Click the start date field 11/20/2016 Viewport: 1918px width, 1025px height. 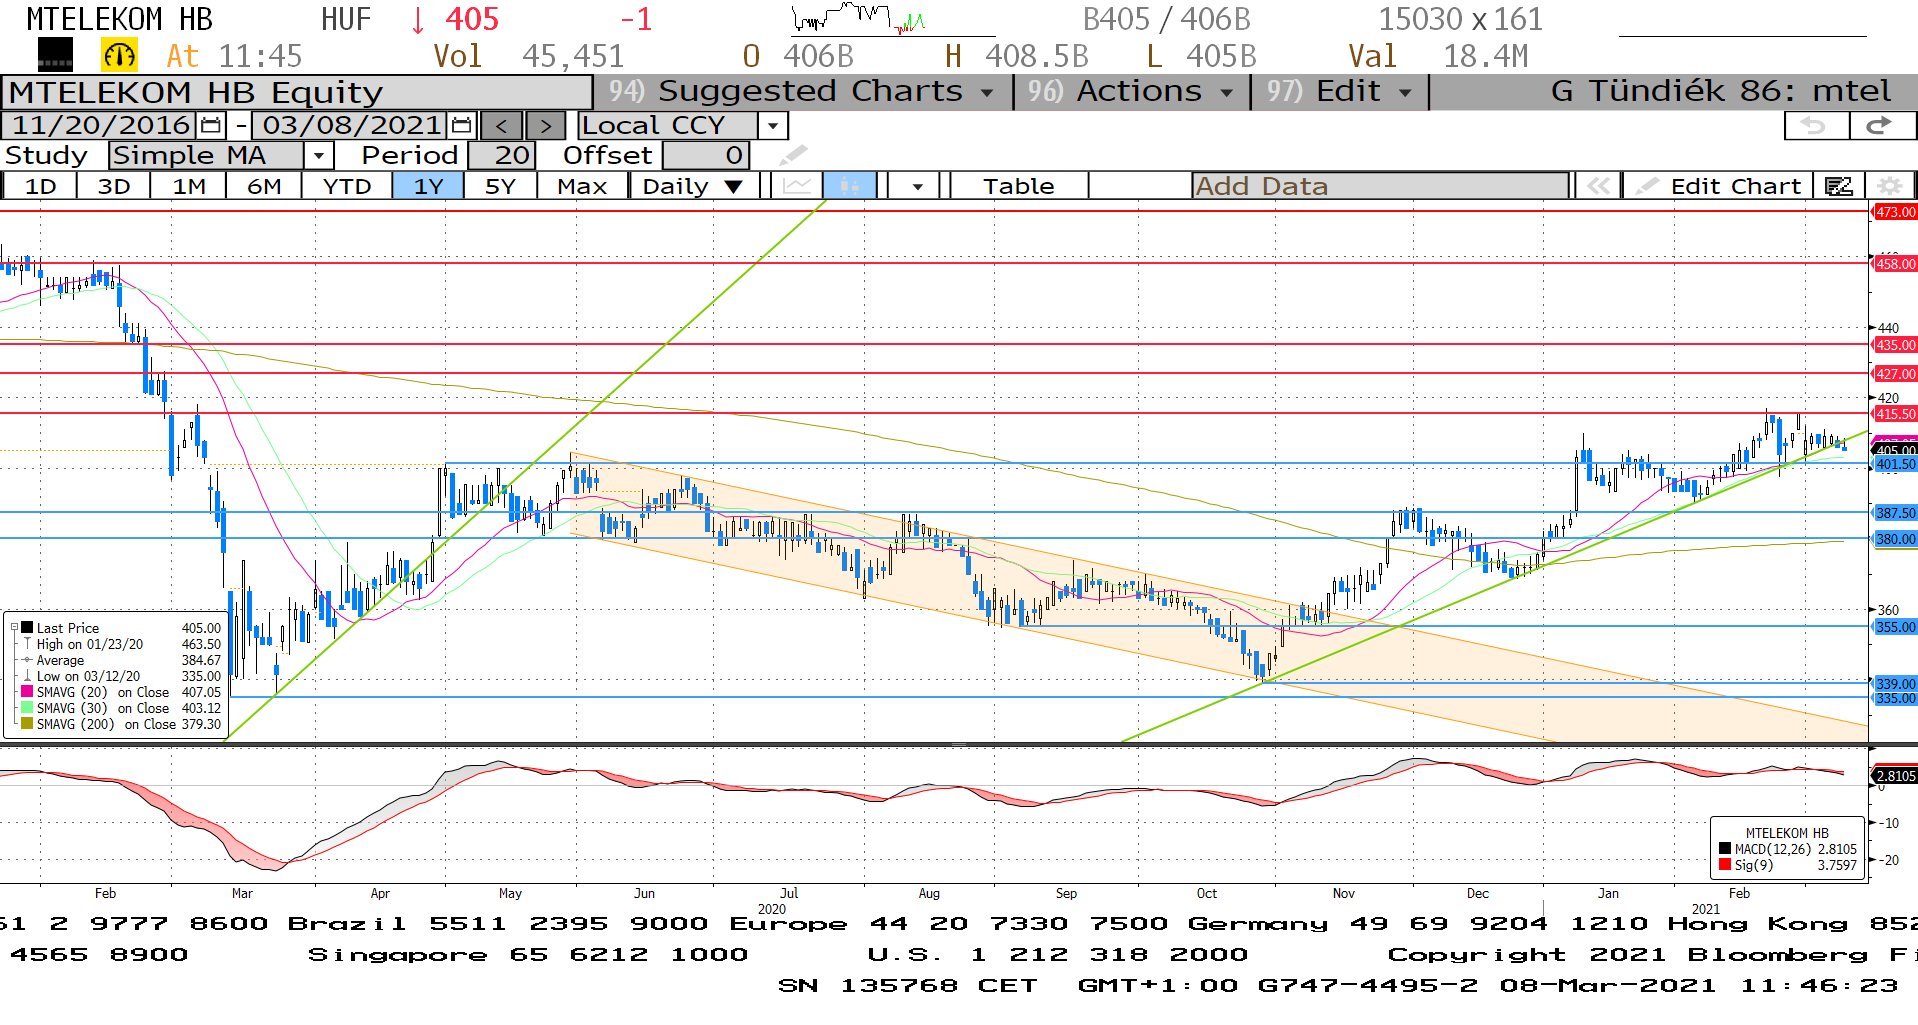(101, 125)
